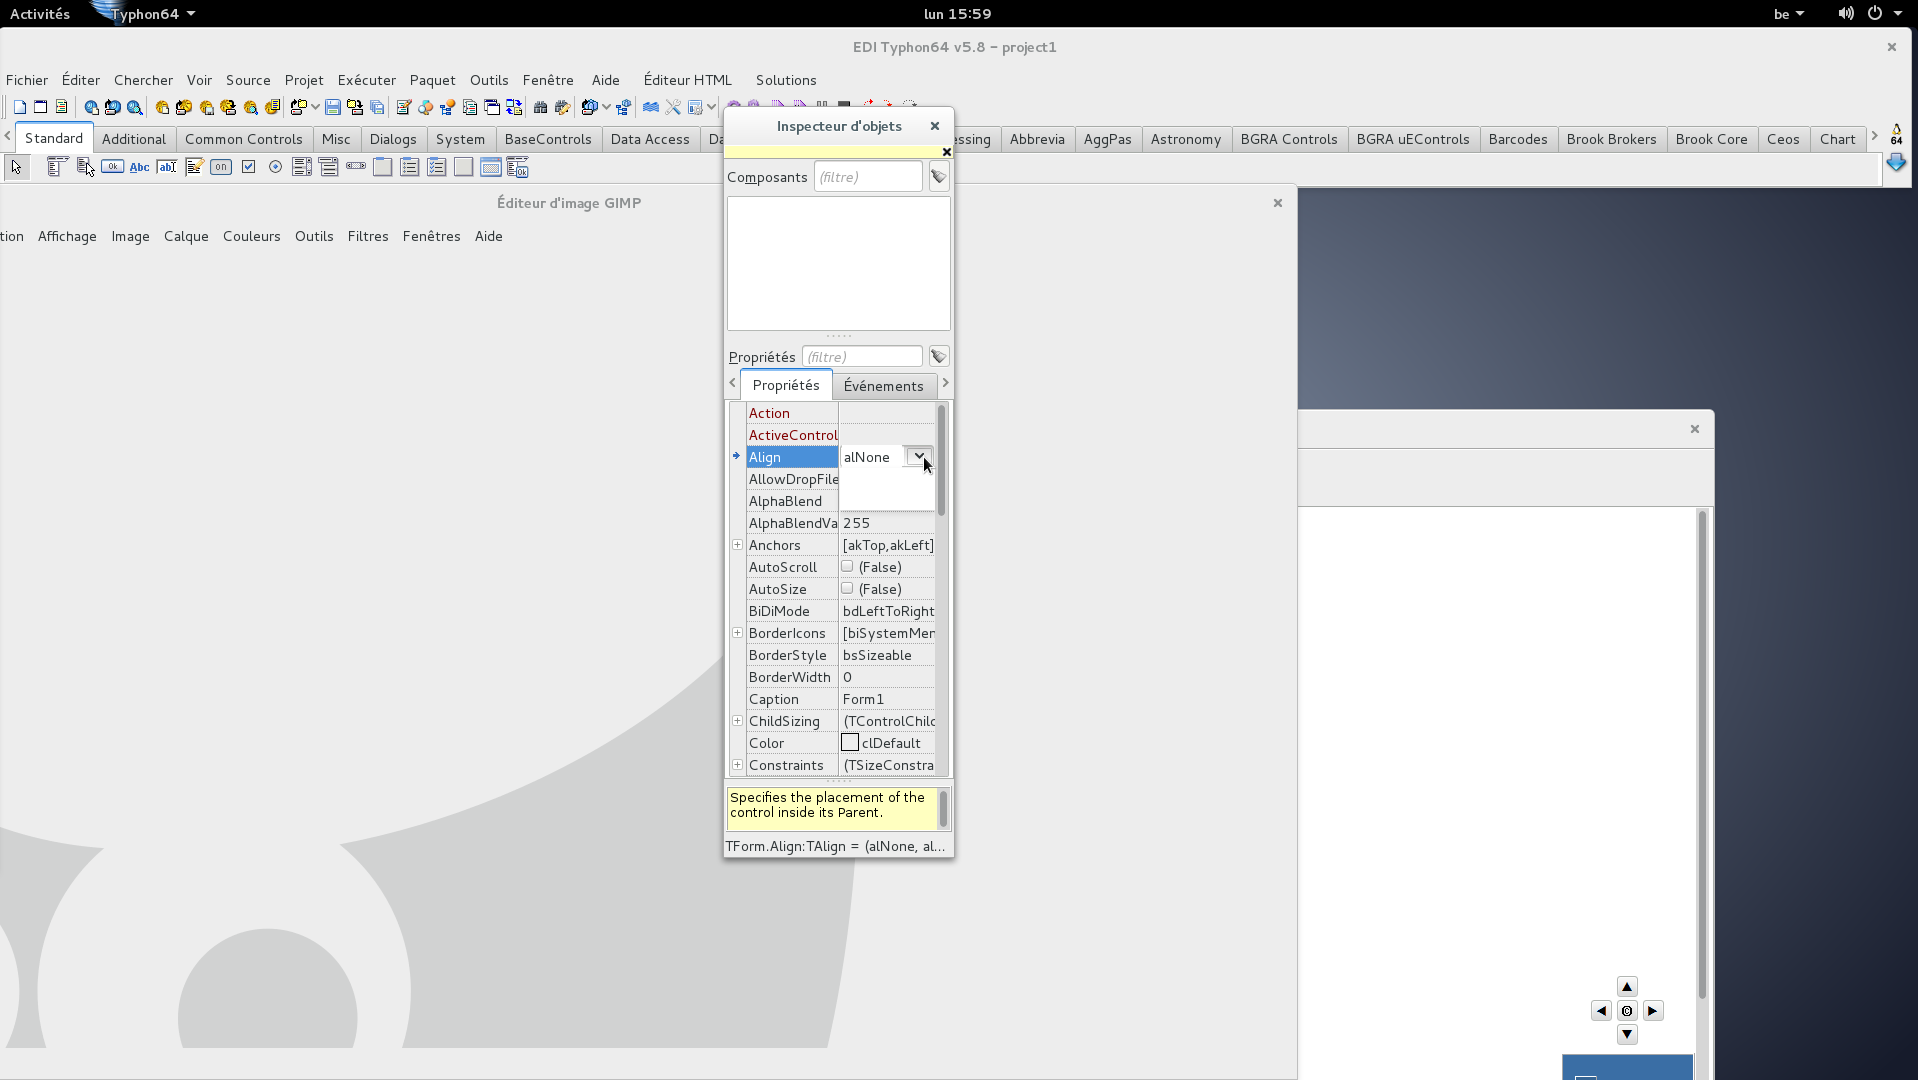Open the Projet menu
Screen dimensions: 1918x1080
click(x=304, y=80)
